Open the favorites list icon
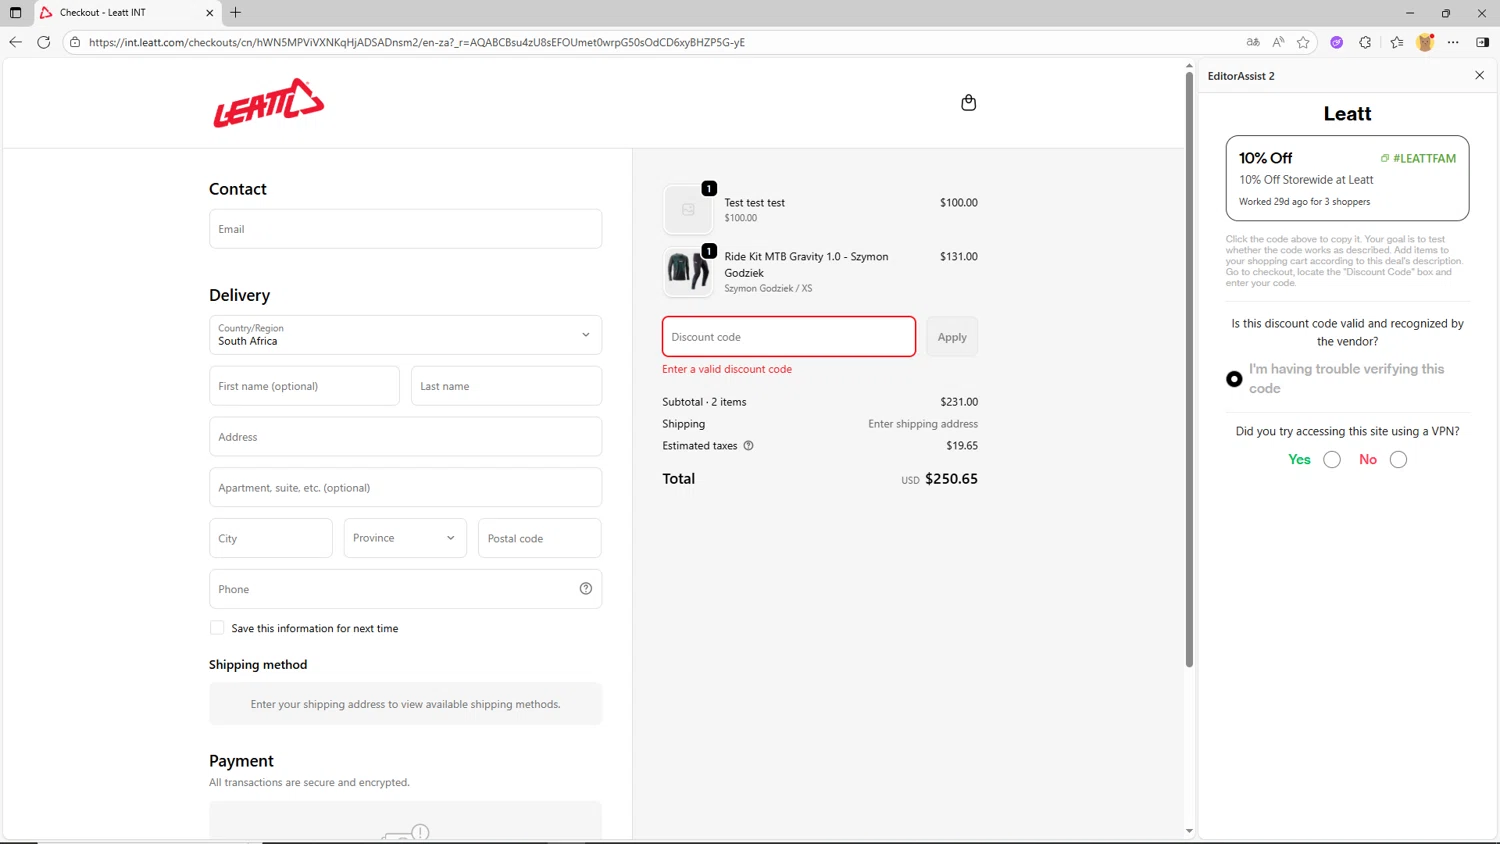Screen dimensions: 1500x844 1397,42
